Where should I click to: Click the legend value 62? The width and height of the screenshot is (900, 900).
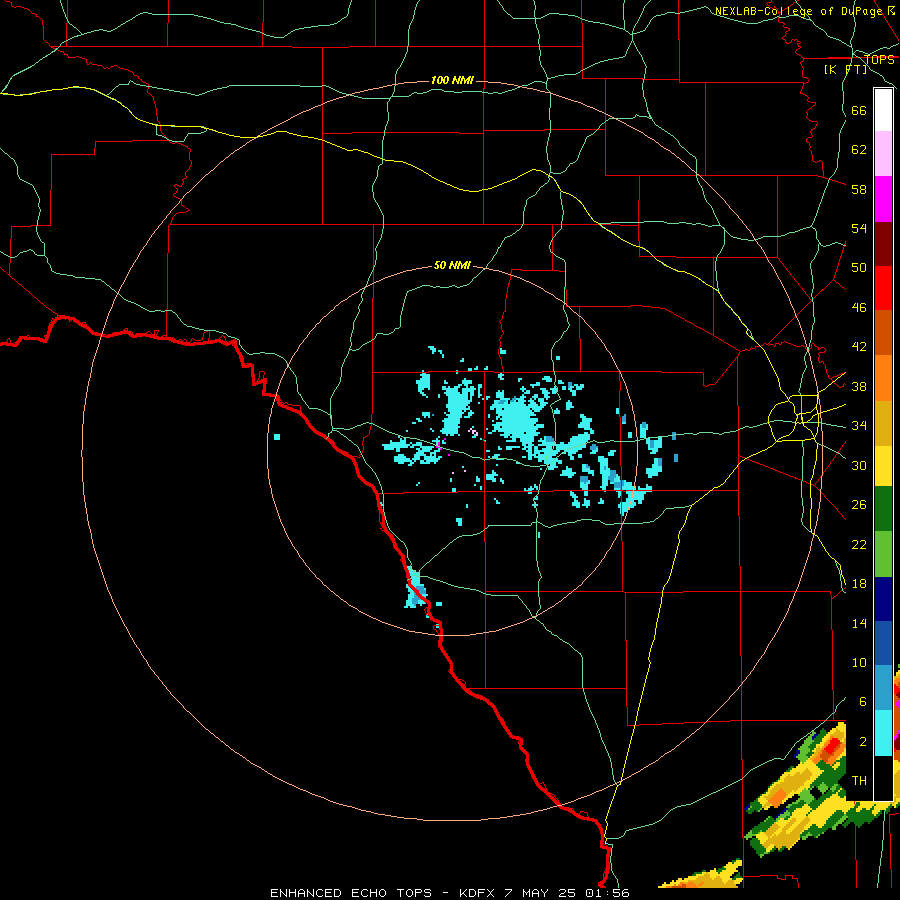tap(859, 150)
